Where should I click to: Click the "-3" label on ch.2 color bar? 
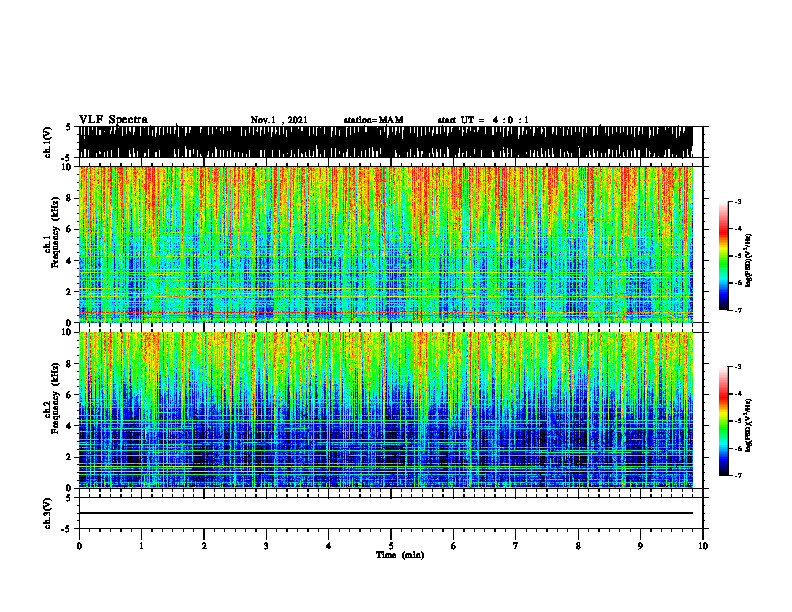click(x=738, y=367)
